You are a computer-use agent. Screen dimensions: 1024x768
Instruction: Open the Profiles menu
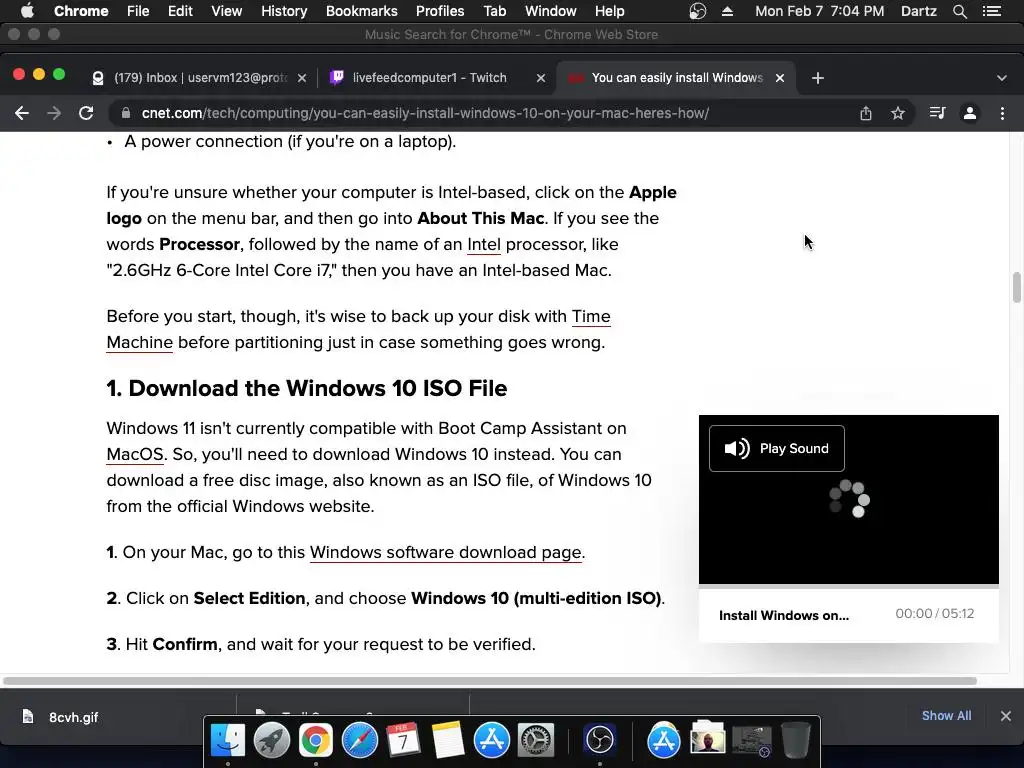440,11
